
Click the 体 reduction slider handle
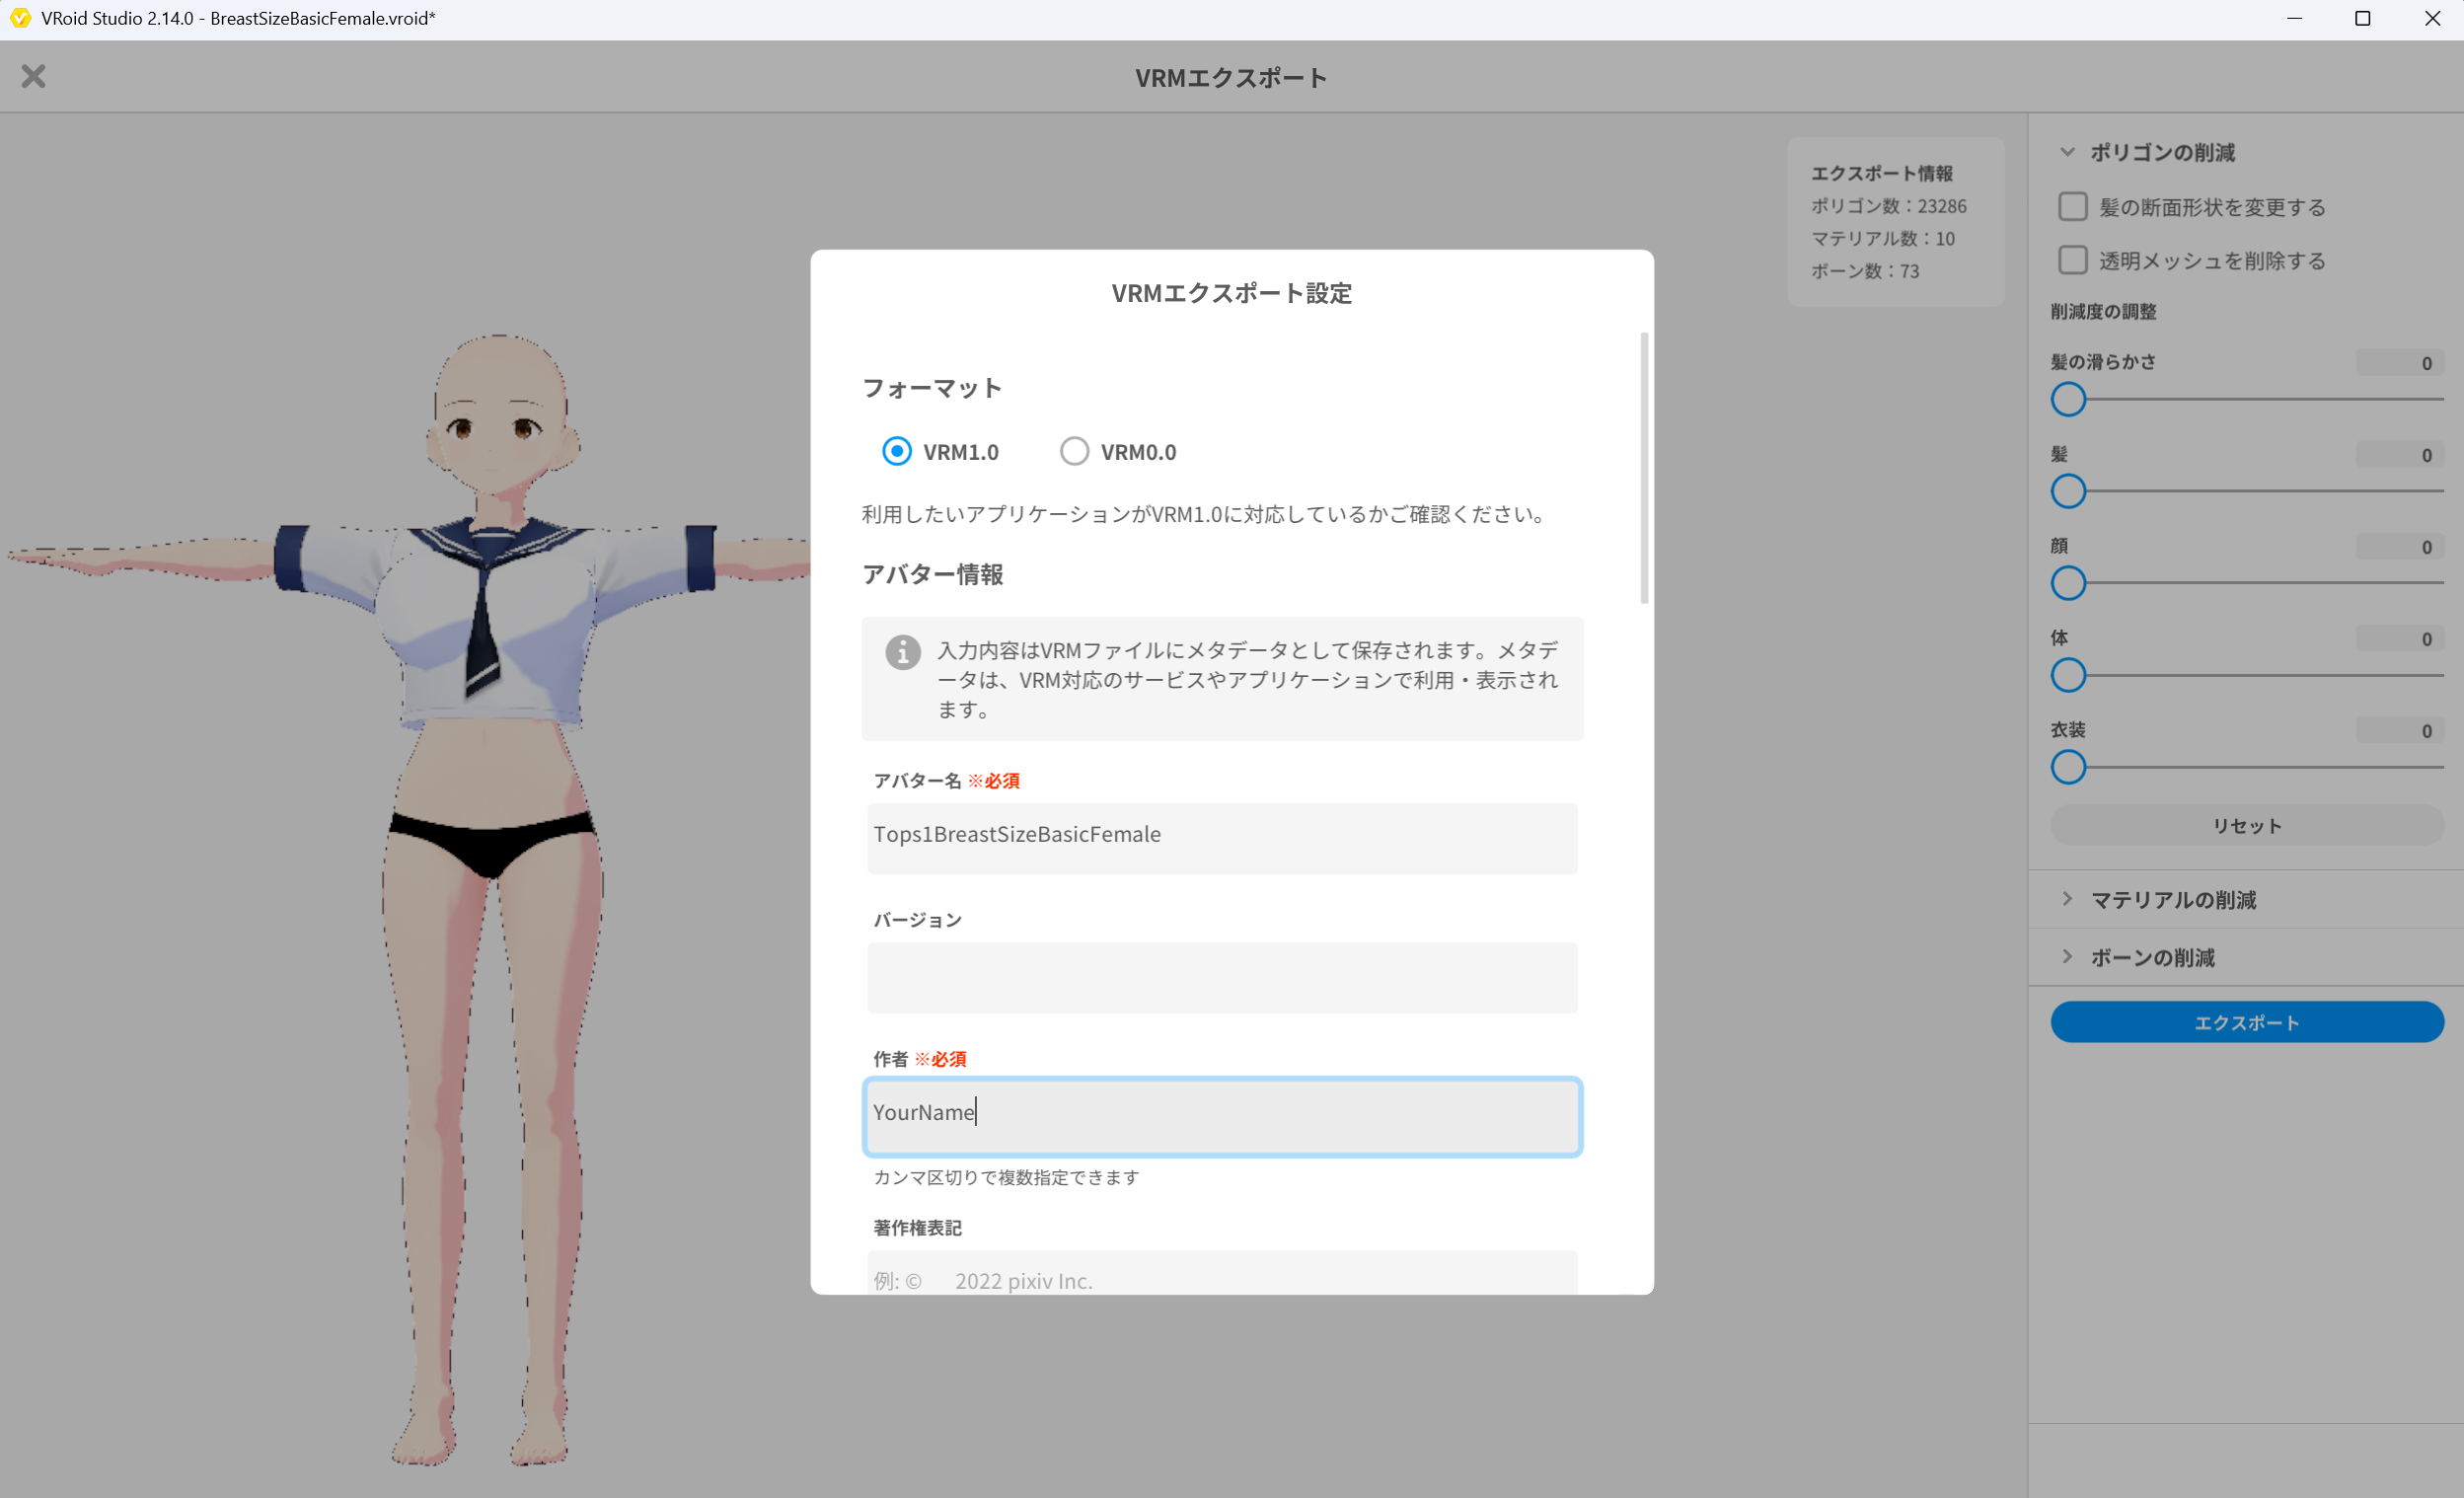[2068, 675]
